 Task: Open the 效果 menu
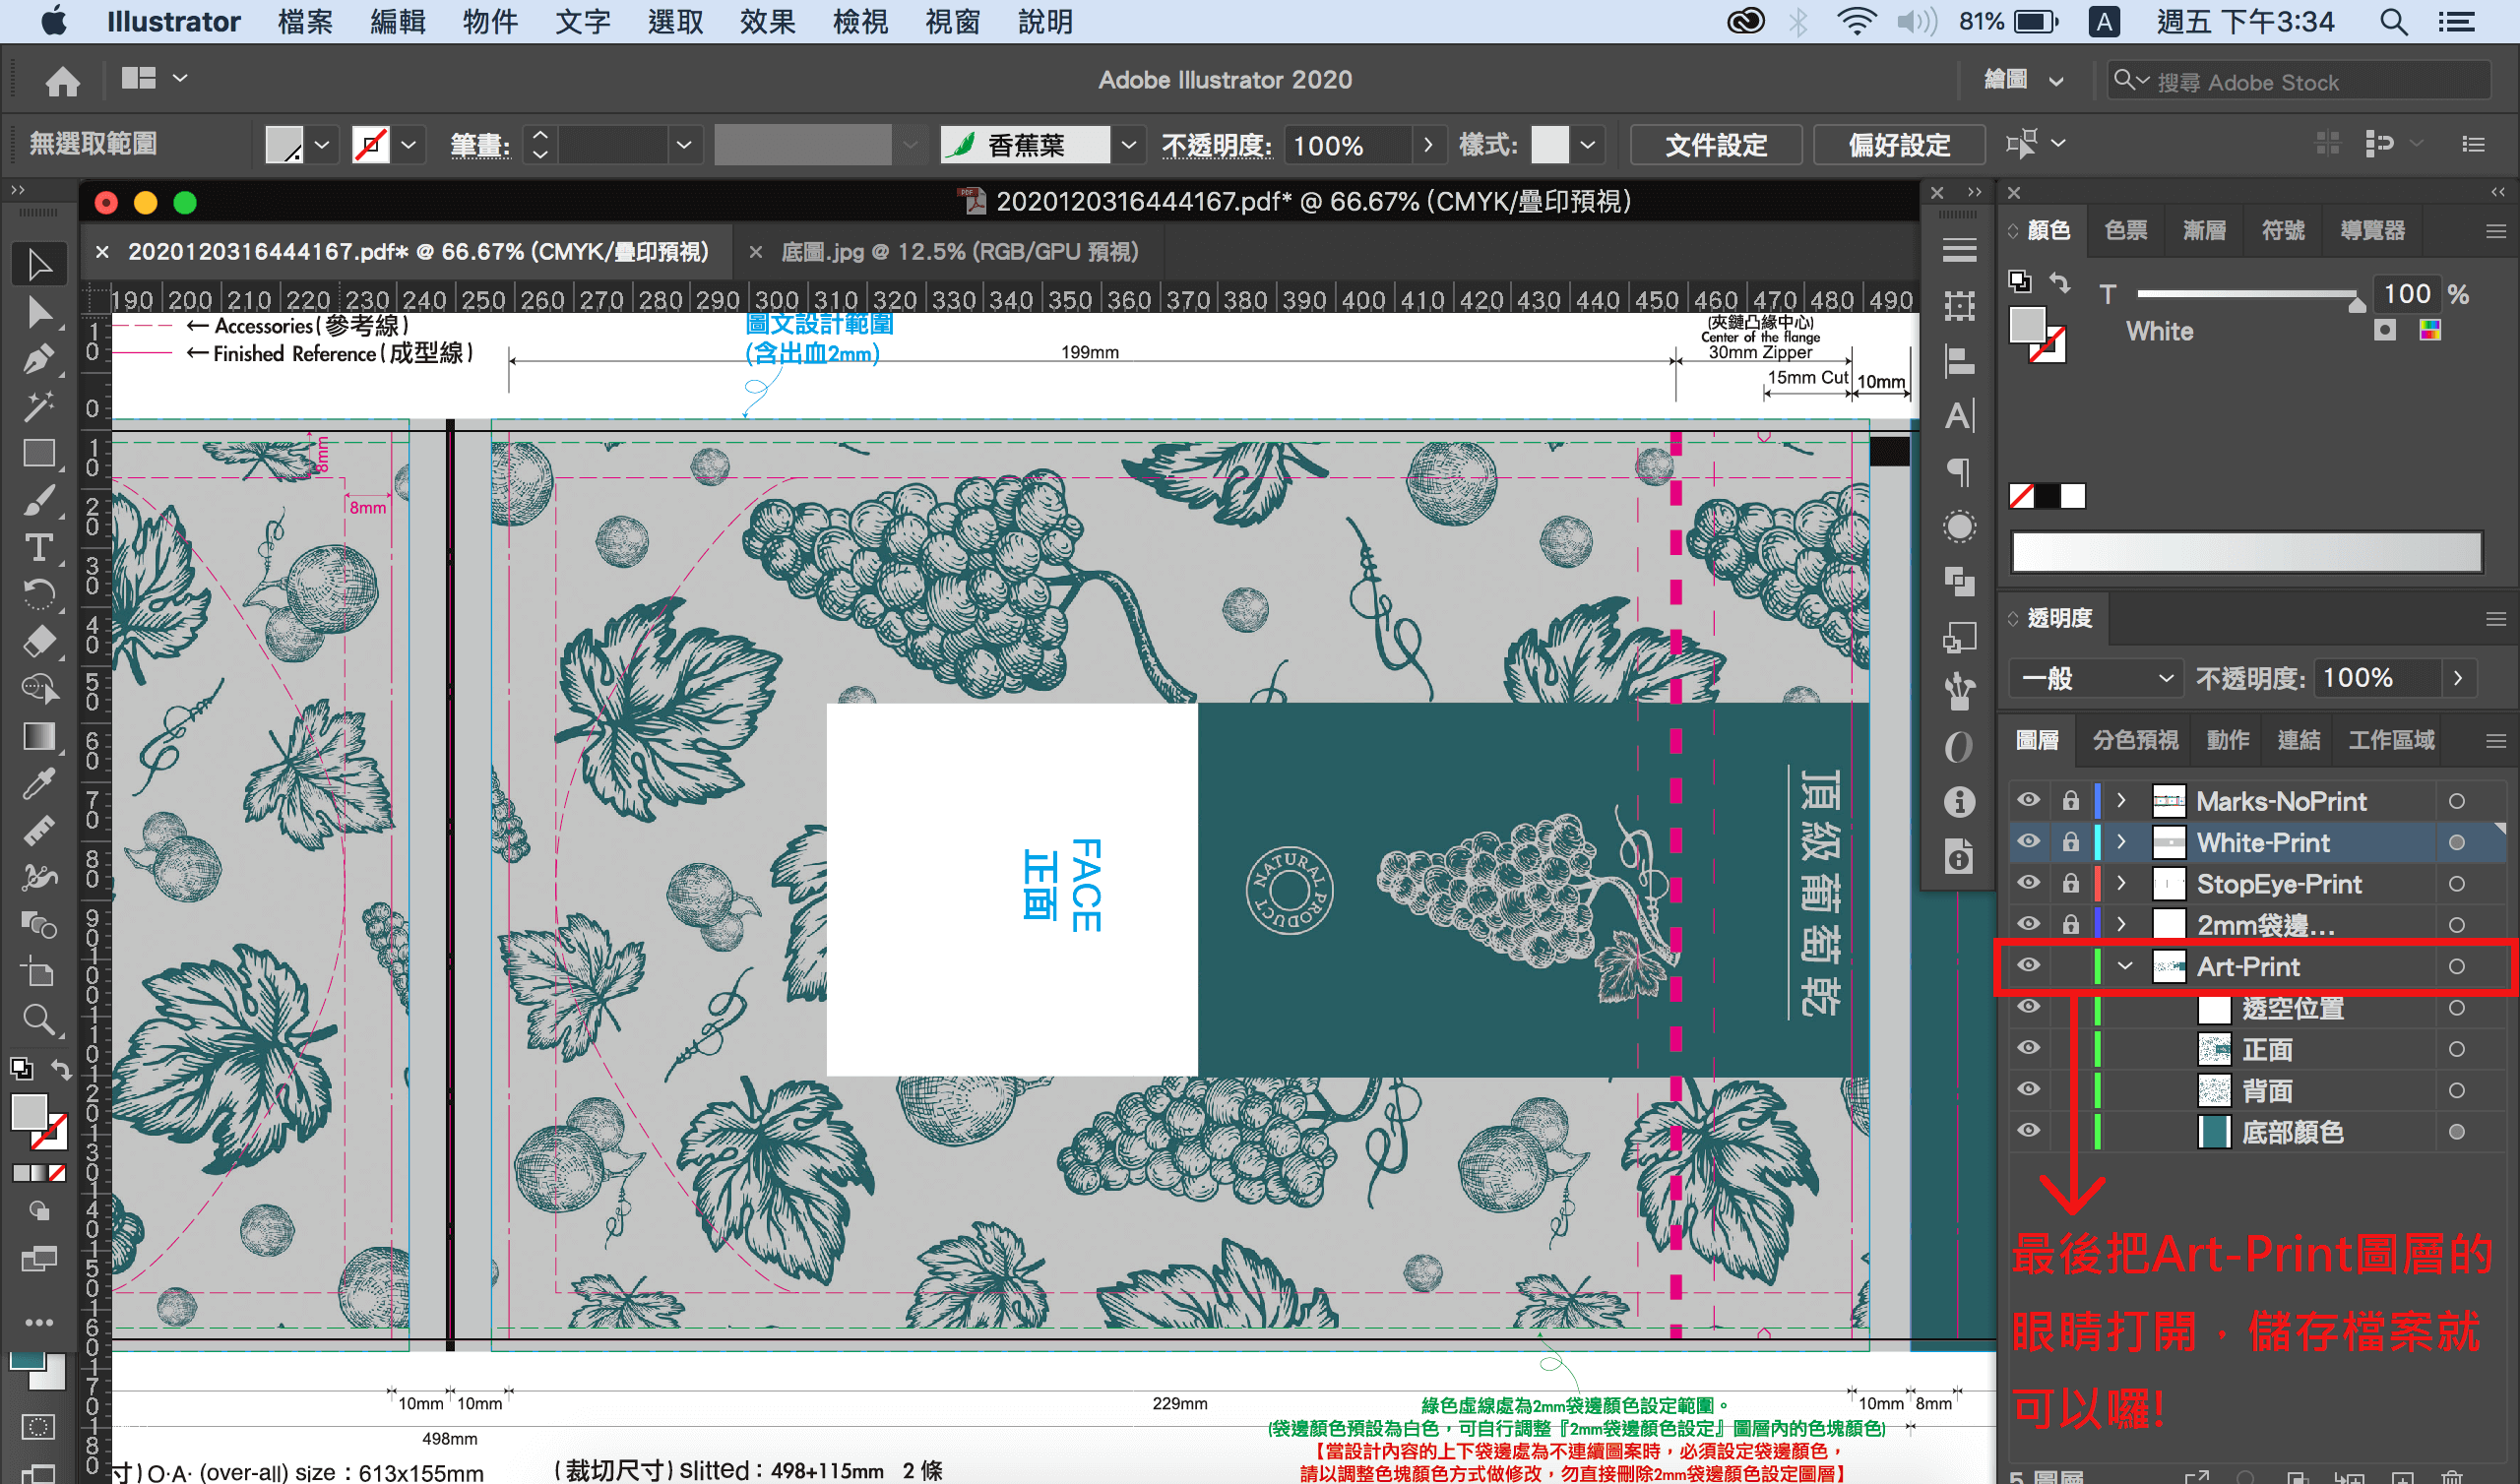(767, 21)
